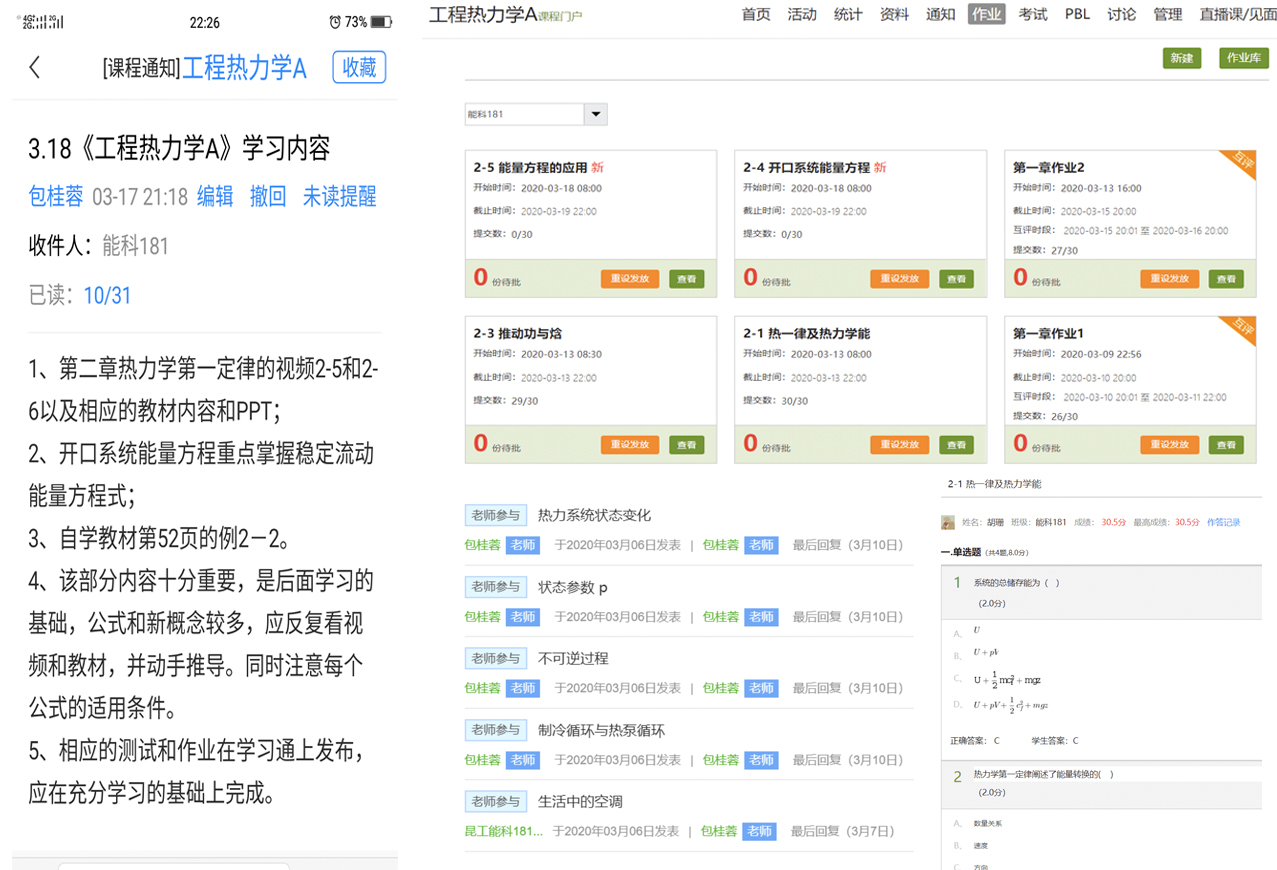
Task: Click student 胡珊's avatar picture
Action: pos(948,522)
